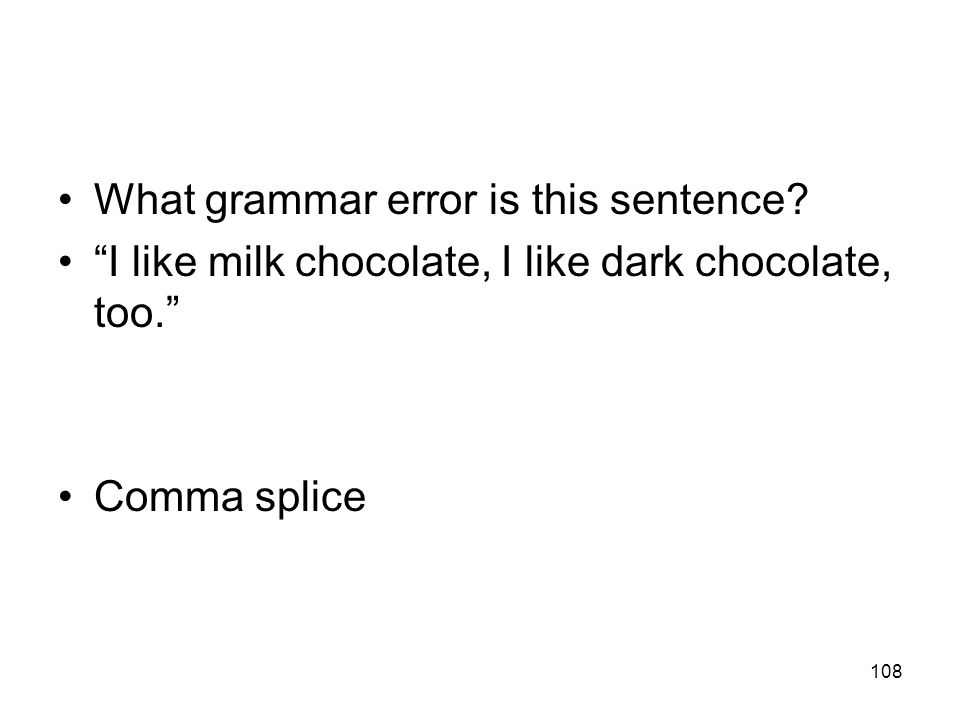Click the word "dark" in the quote
The width and height of the screenshot is (960, 720).
642,262
